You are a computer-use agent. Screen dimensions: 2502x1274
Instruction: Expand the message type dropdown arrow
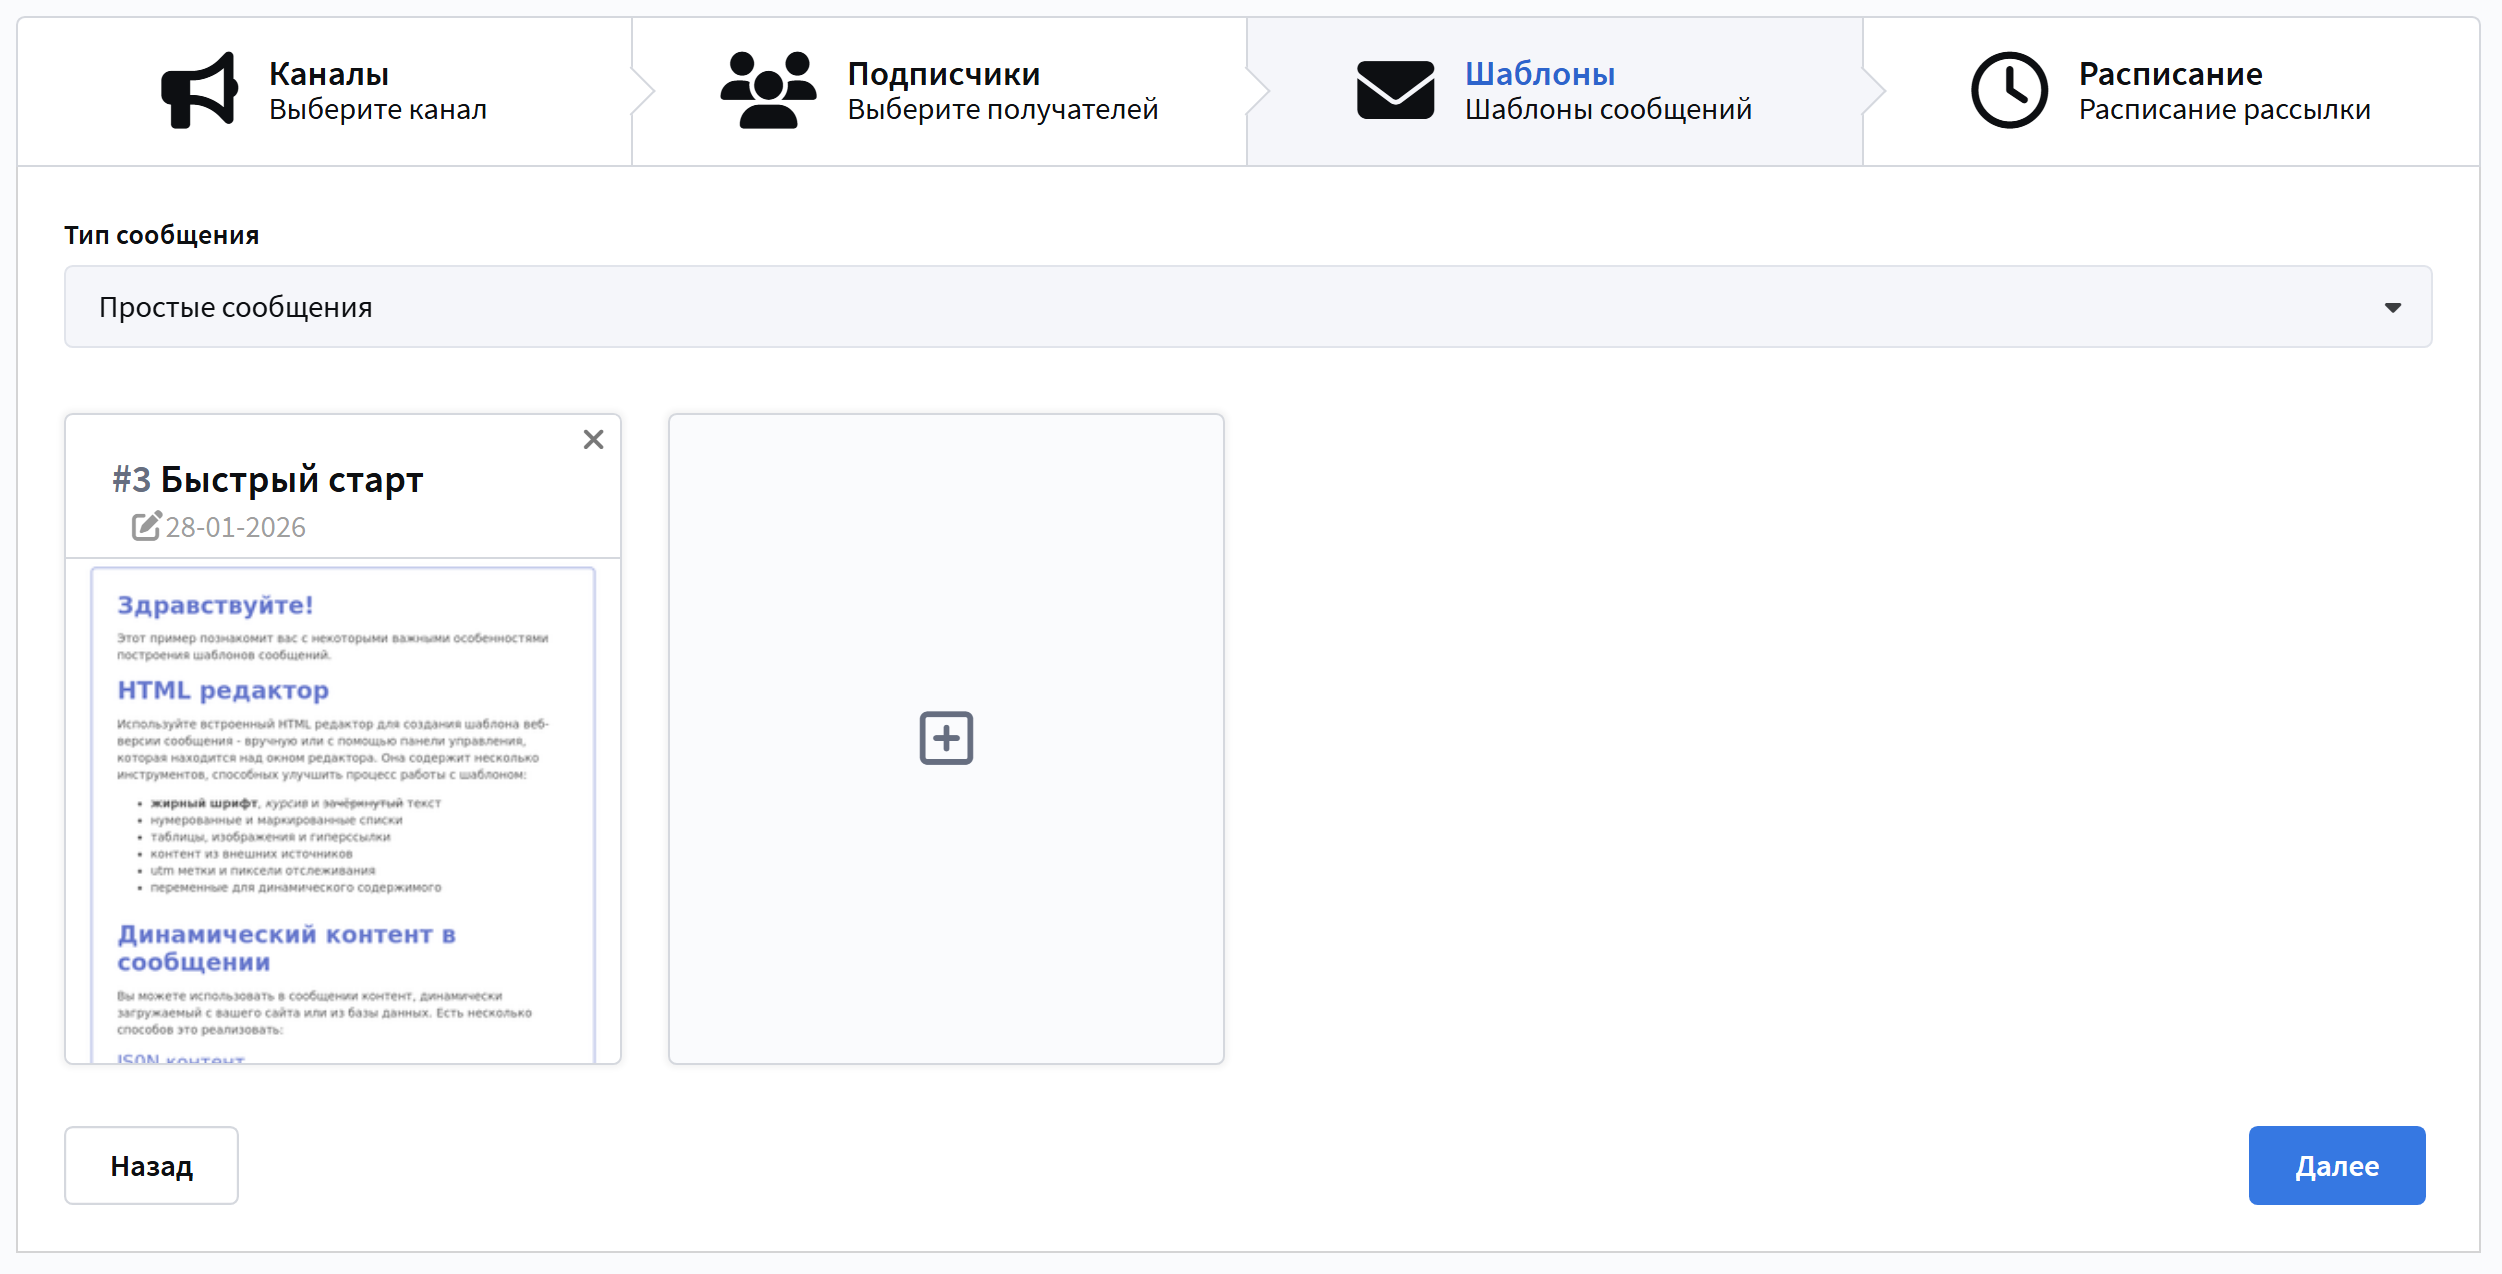pyautogui.click(x=2392, y=307)
